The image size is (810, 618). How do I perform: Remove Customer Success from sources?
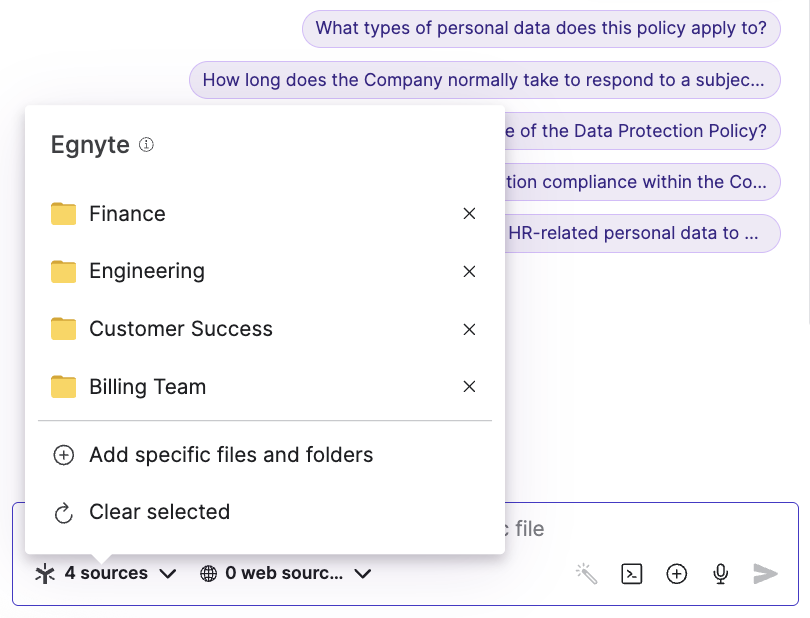pos(469,329)
